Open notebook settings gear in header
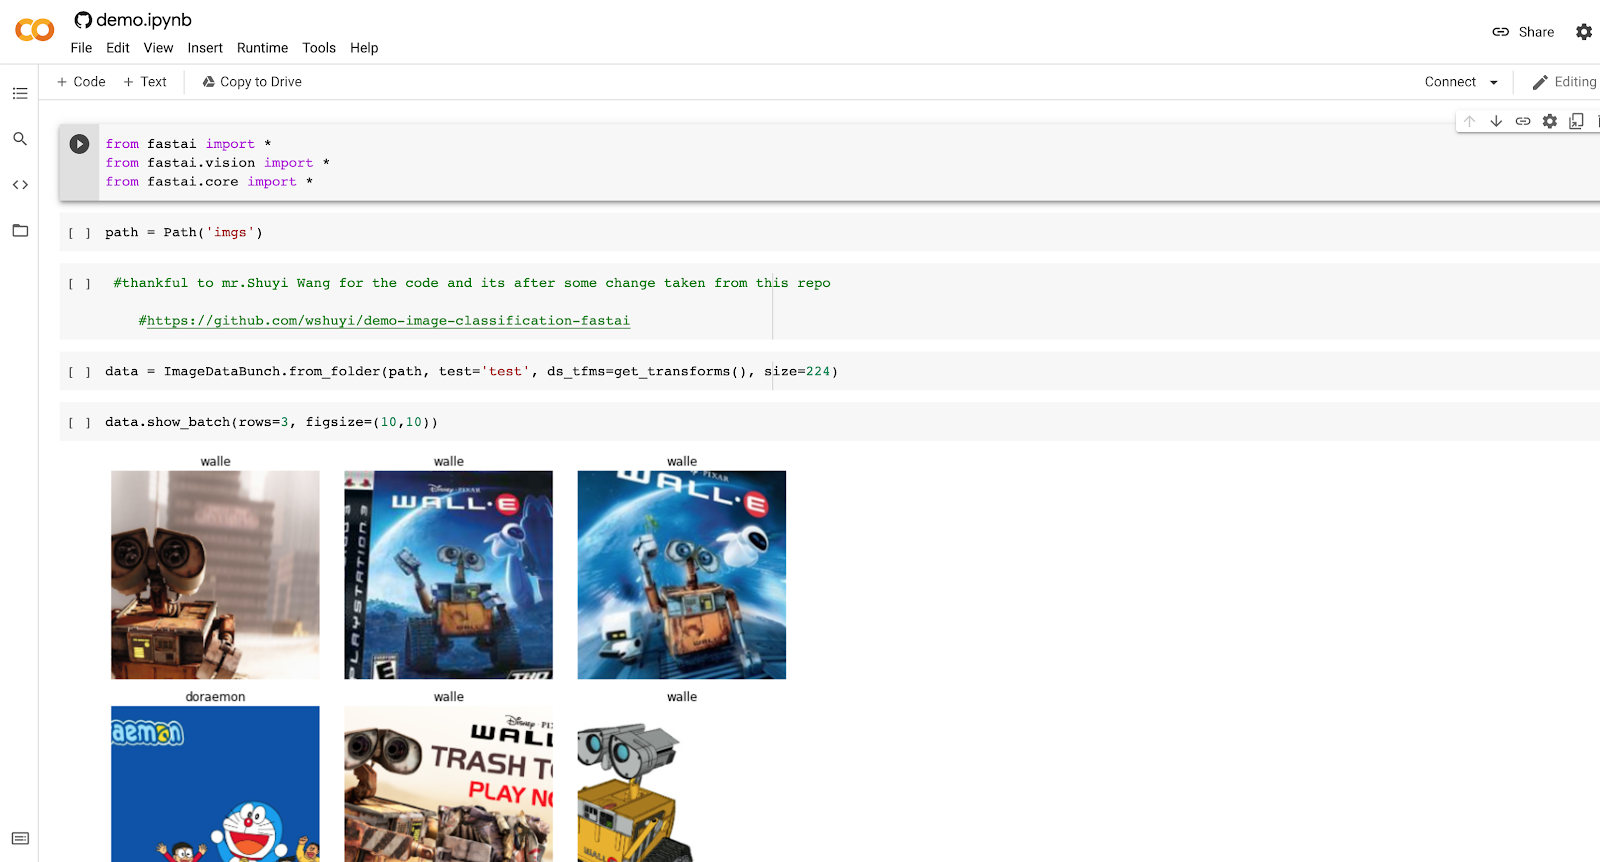The image size is (1600, 862). [x=1584, y=32]
